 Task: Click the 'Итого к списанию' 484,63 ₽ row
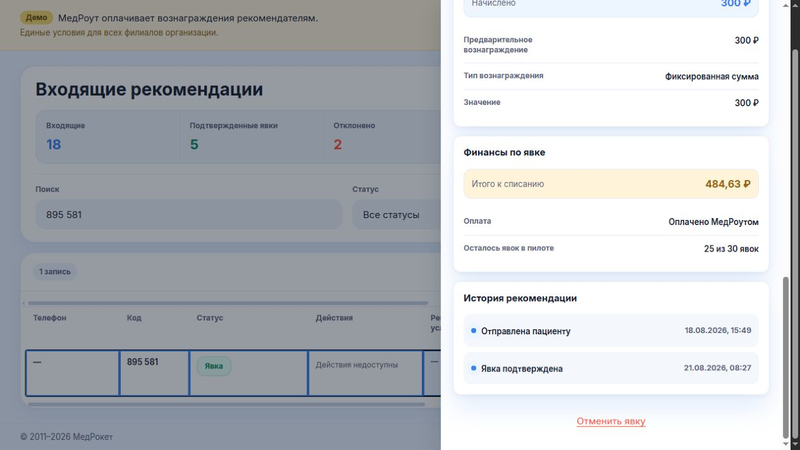pyautogui.click(x=611, y=184)
